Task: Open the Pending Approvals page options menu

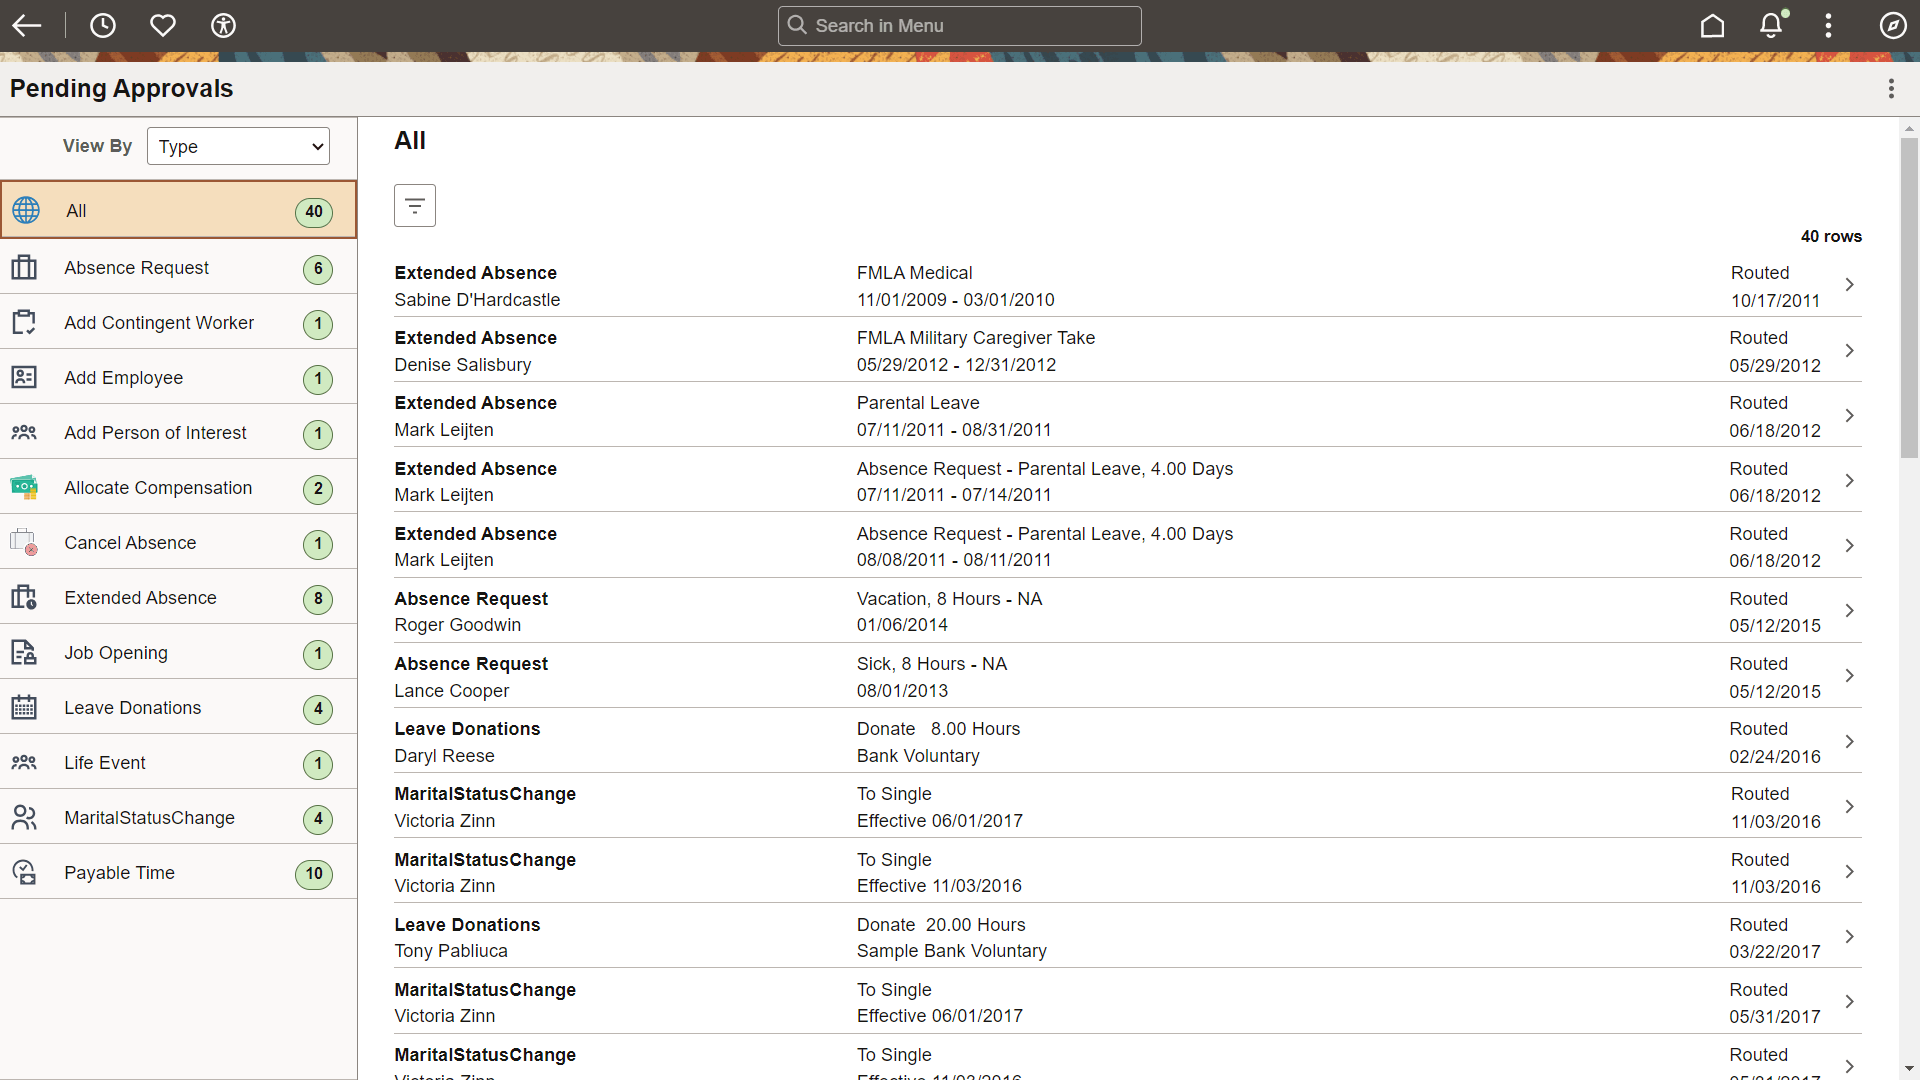Action: tap(1891, 88)
